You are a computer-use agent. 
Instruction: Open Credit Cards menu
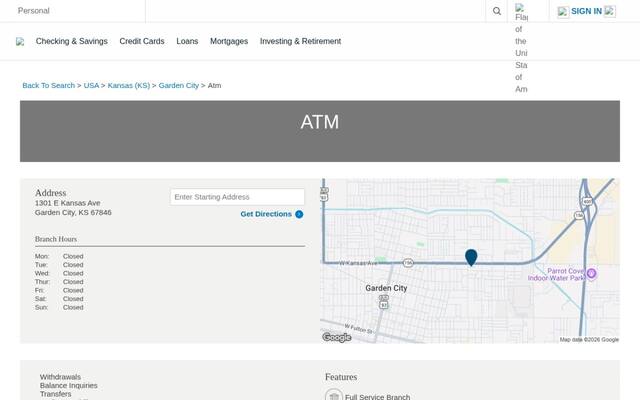click(142, 41)
